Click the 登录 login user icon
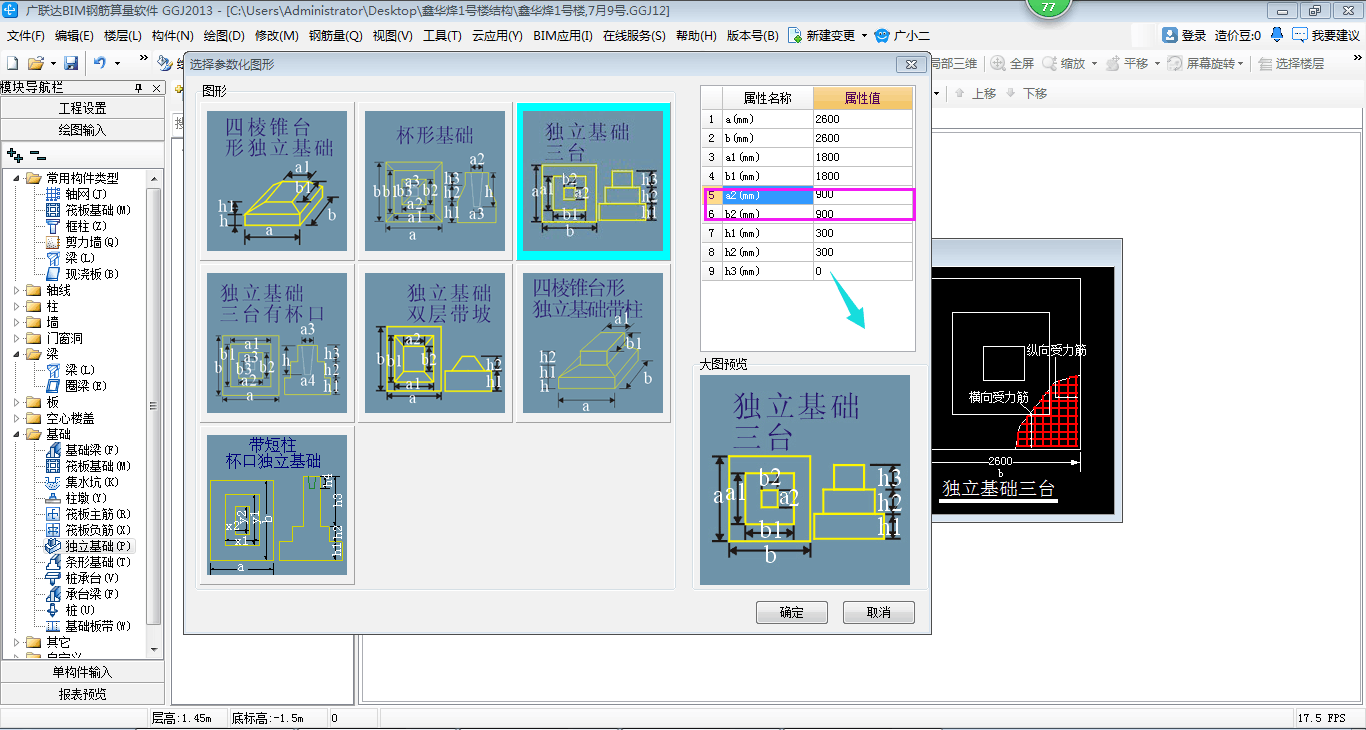The image size is (1366, 730). 1170,35
